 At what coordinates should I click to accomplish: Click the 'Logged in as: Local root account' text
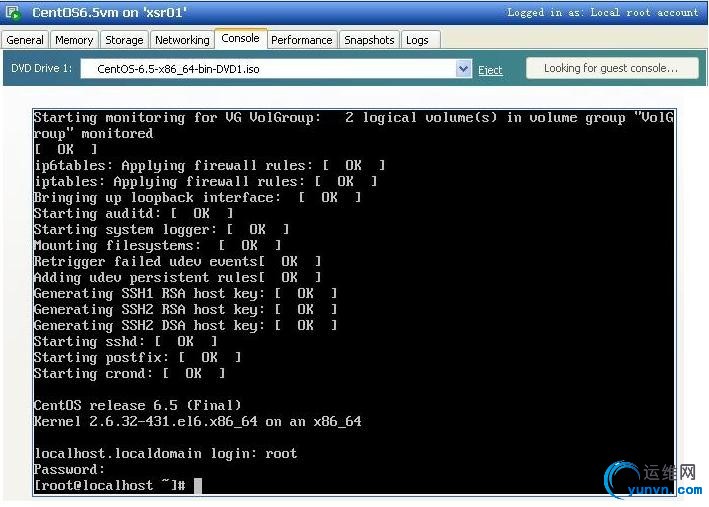pyautogui.click(x=603, y=13)
